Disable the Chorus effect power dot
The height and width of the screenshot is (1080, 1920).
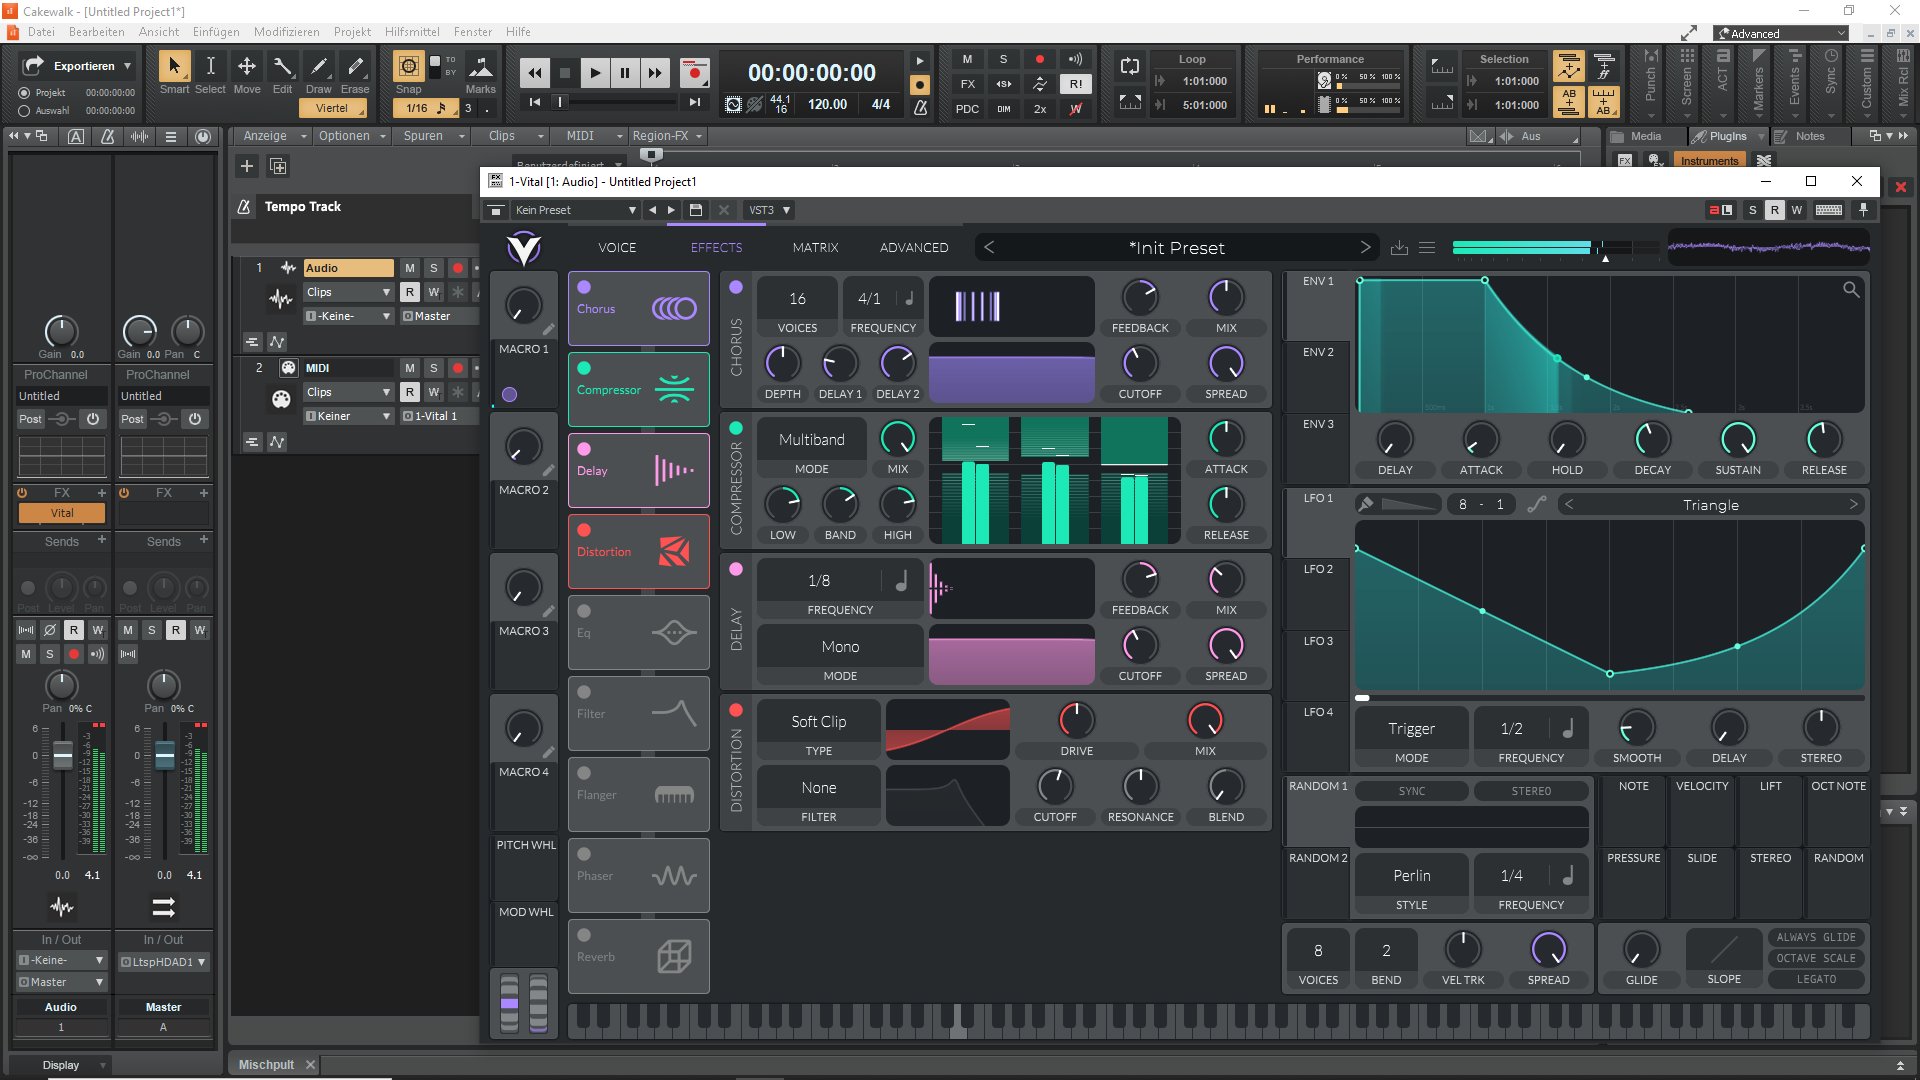[x=584, y=287]
